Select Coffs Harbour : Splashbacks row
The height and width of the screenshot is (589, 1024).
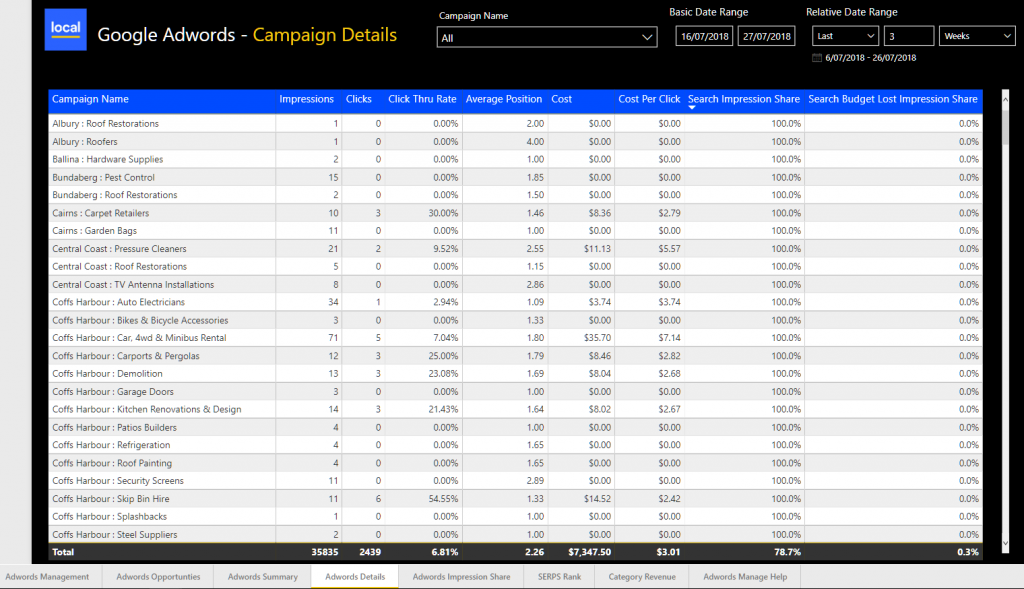tap(515, 517)
